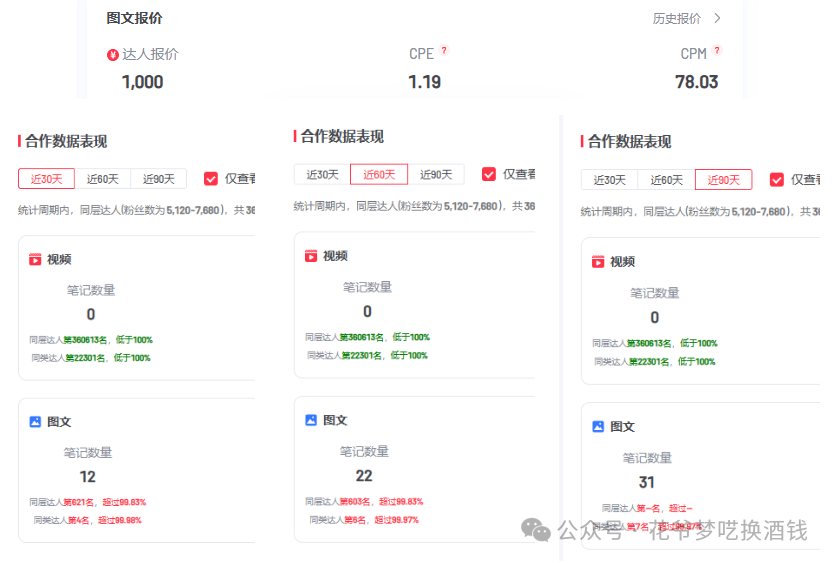Image resolution: width=834 pixels, height=563 pixels.
Task: Select 近60天 in the panel showing 31 image notes
Action: tap(666, 180)
